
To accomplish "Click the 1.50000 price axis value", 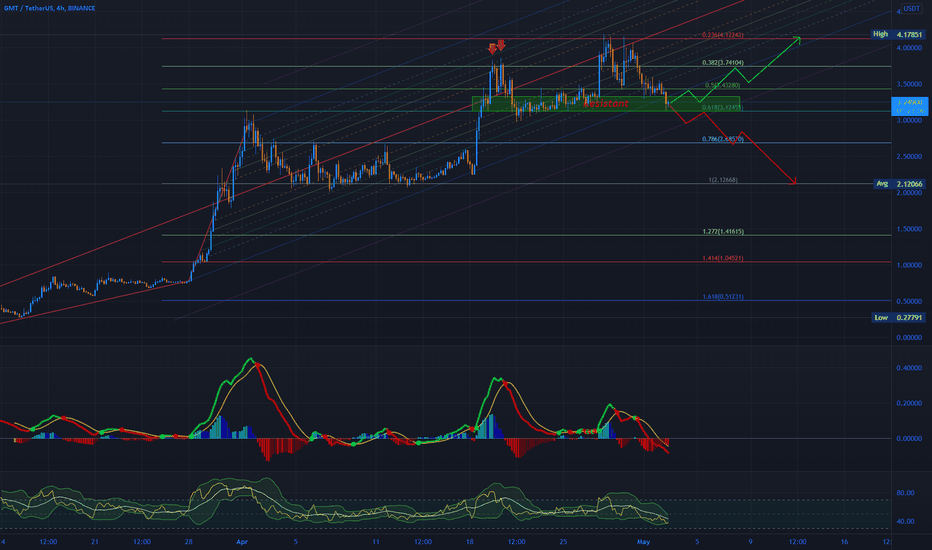I will [909, 229].
